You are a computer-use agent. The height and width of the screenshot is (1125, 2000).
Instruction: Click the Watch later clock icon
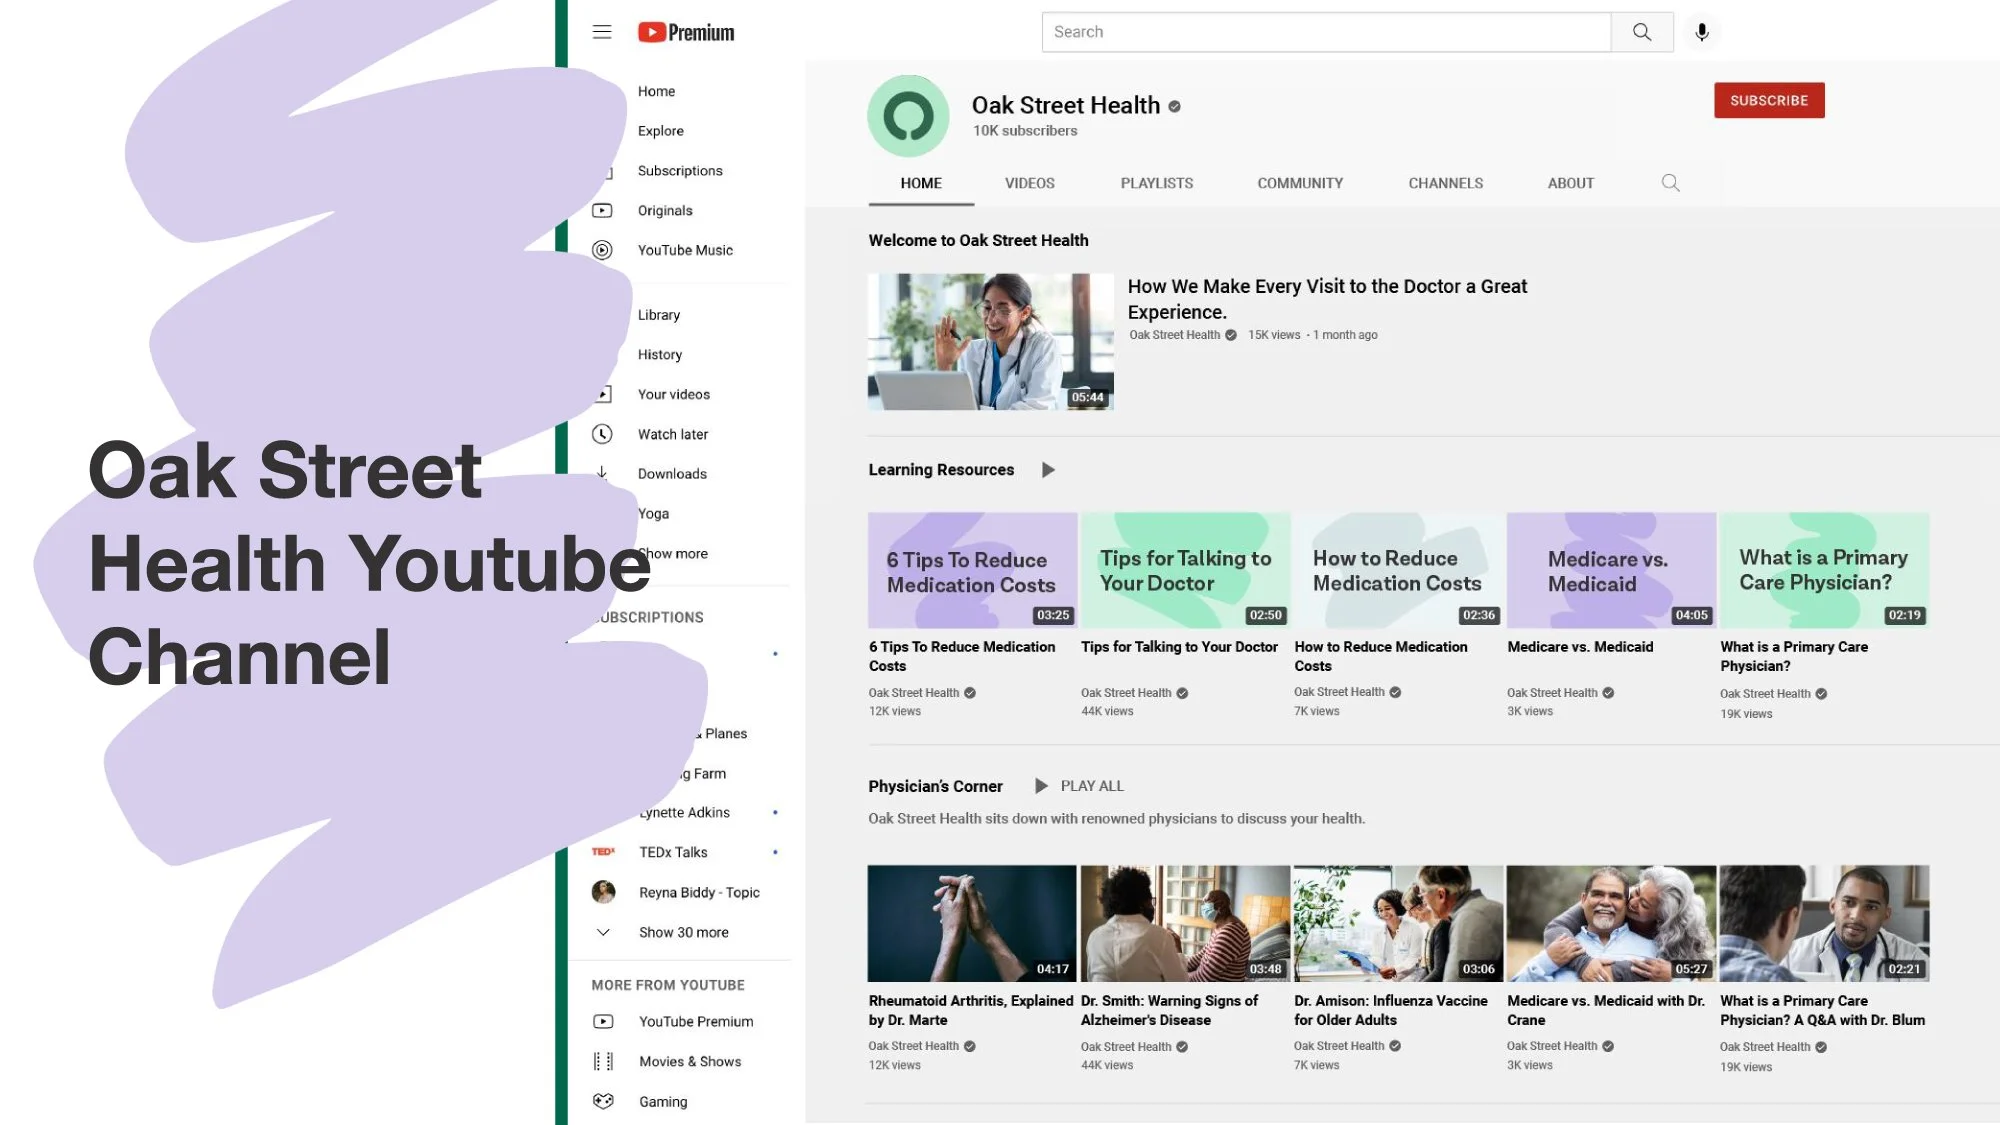[x=602, y=434]
